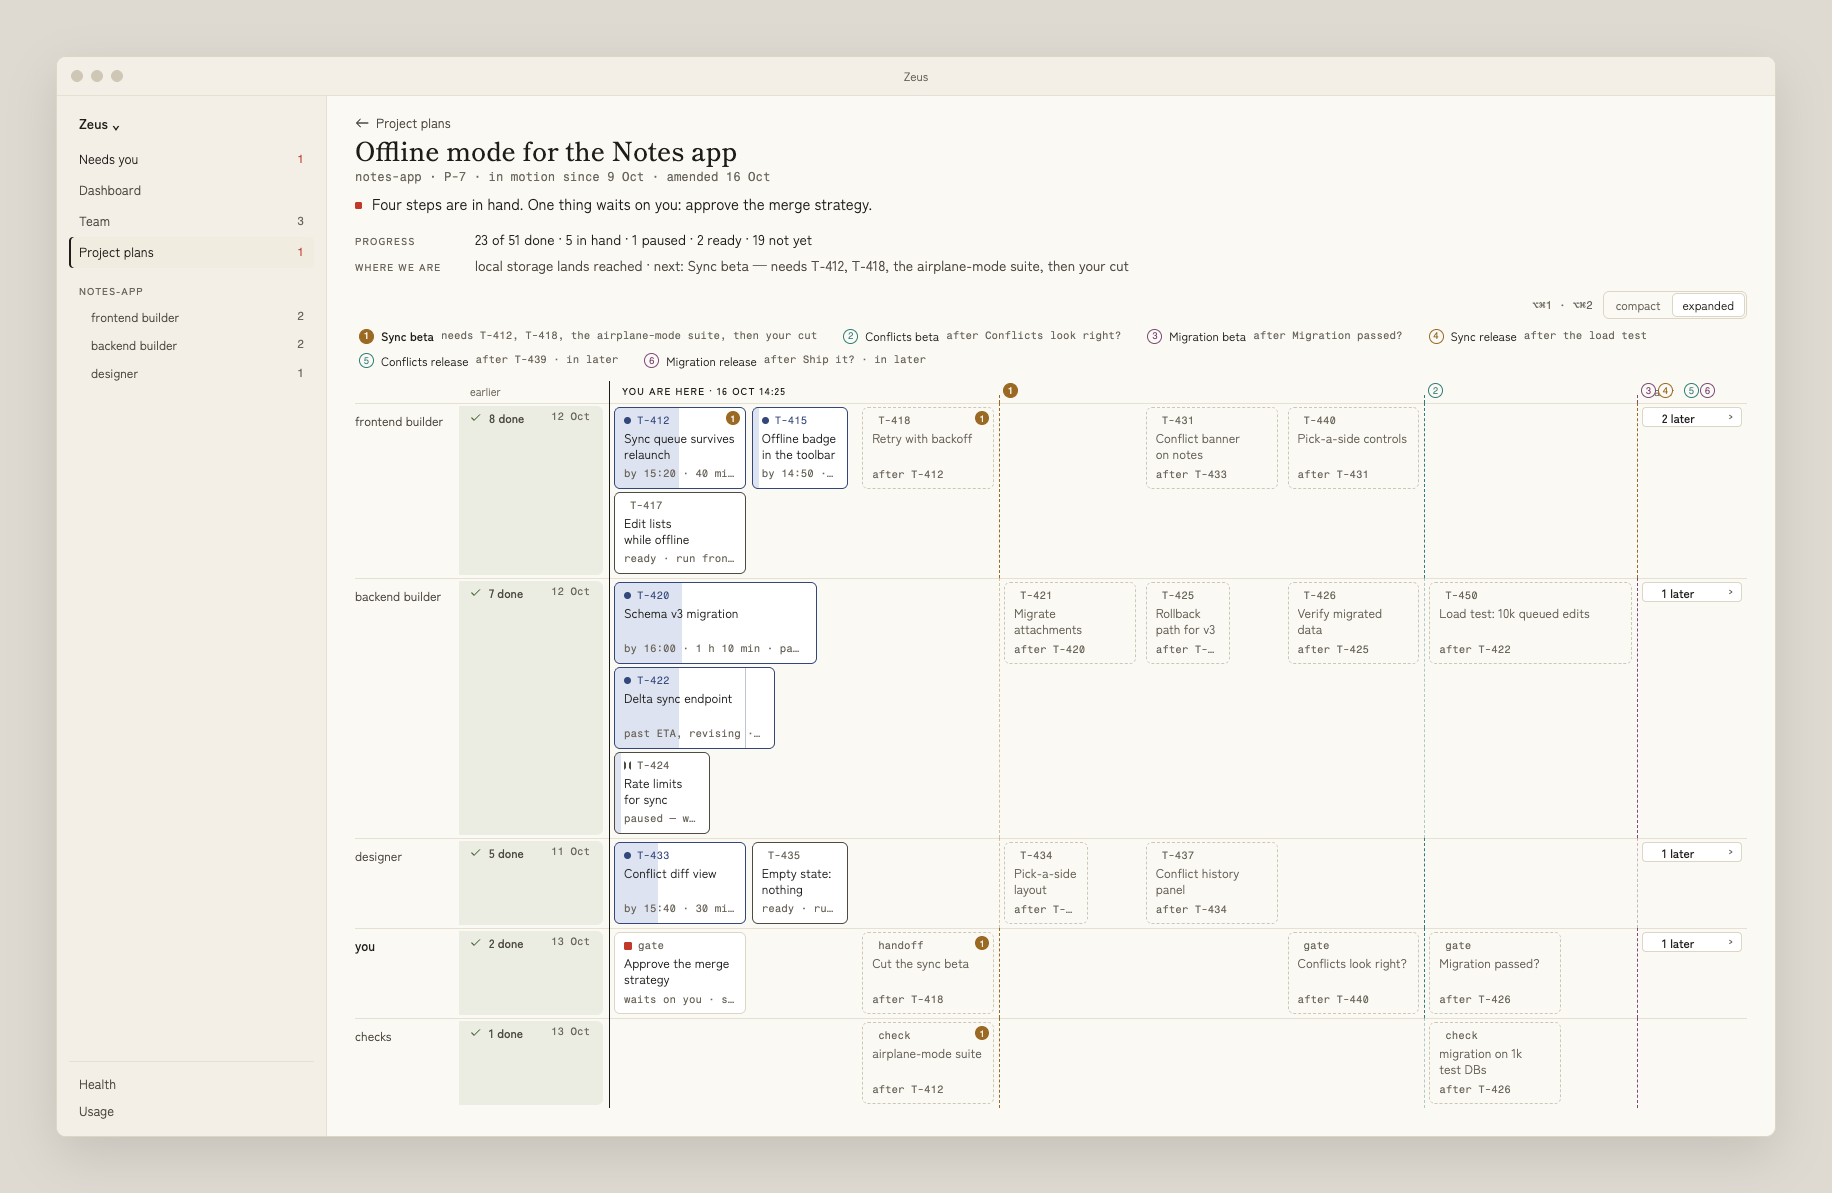Click milestone 4 Sync release legend badge

click(x=1436, y=336)
